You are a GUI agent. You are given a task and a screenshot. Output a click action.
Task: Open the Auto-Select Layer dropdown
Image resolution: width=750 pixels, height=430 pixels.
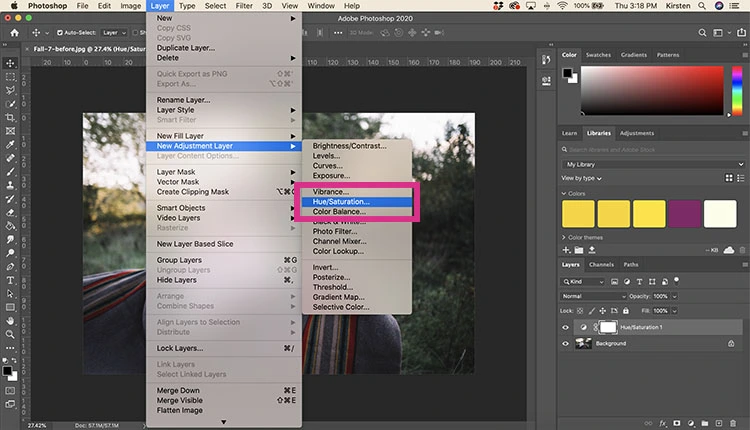coord(114,33)
